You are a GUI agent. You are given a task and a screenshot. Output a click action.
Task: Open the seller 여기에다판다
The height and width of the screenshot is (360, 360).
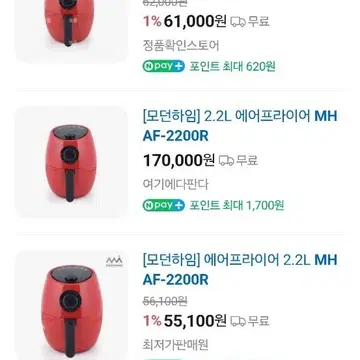(x=175, y=184)
